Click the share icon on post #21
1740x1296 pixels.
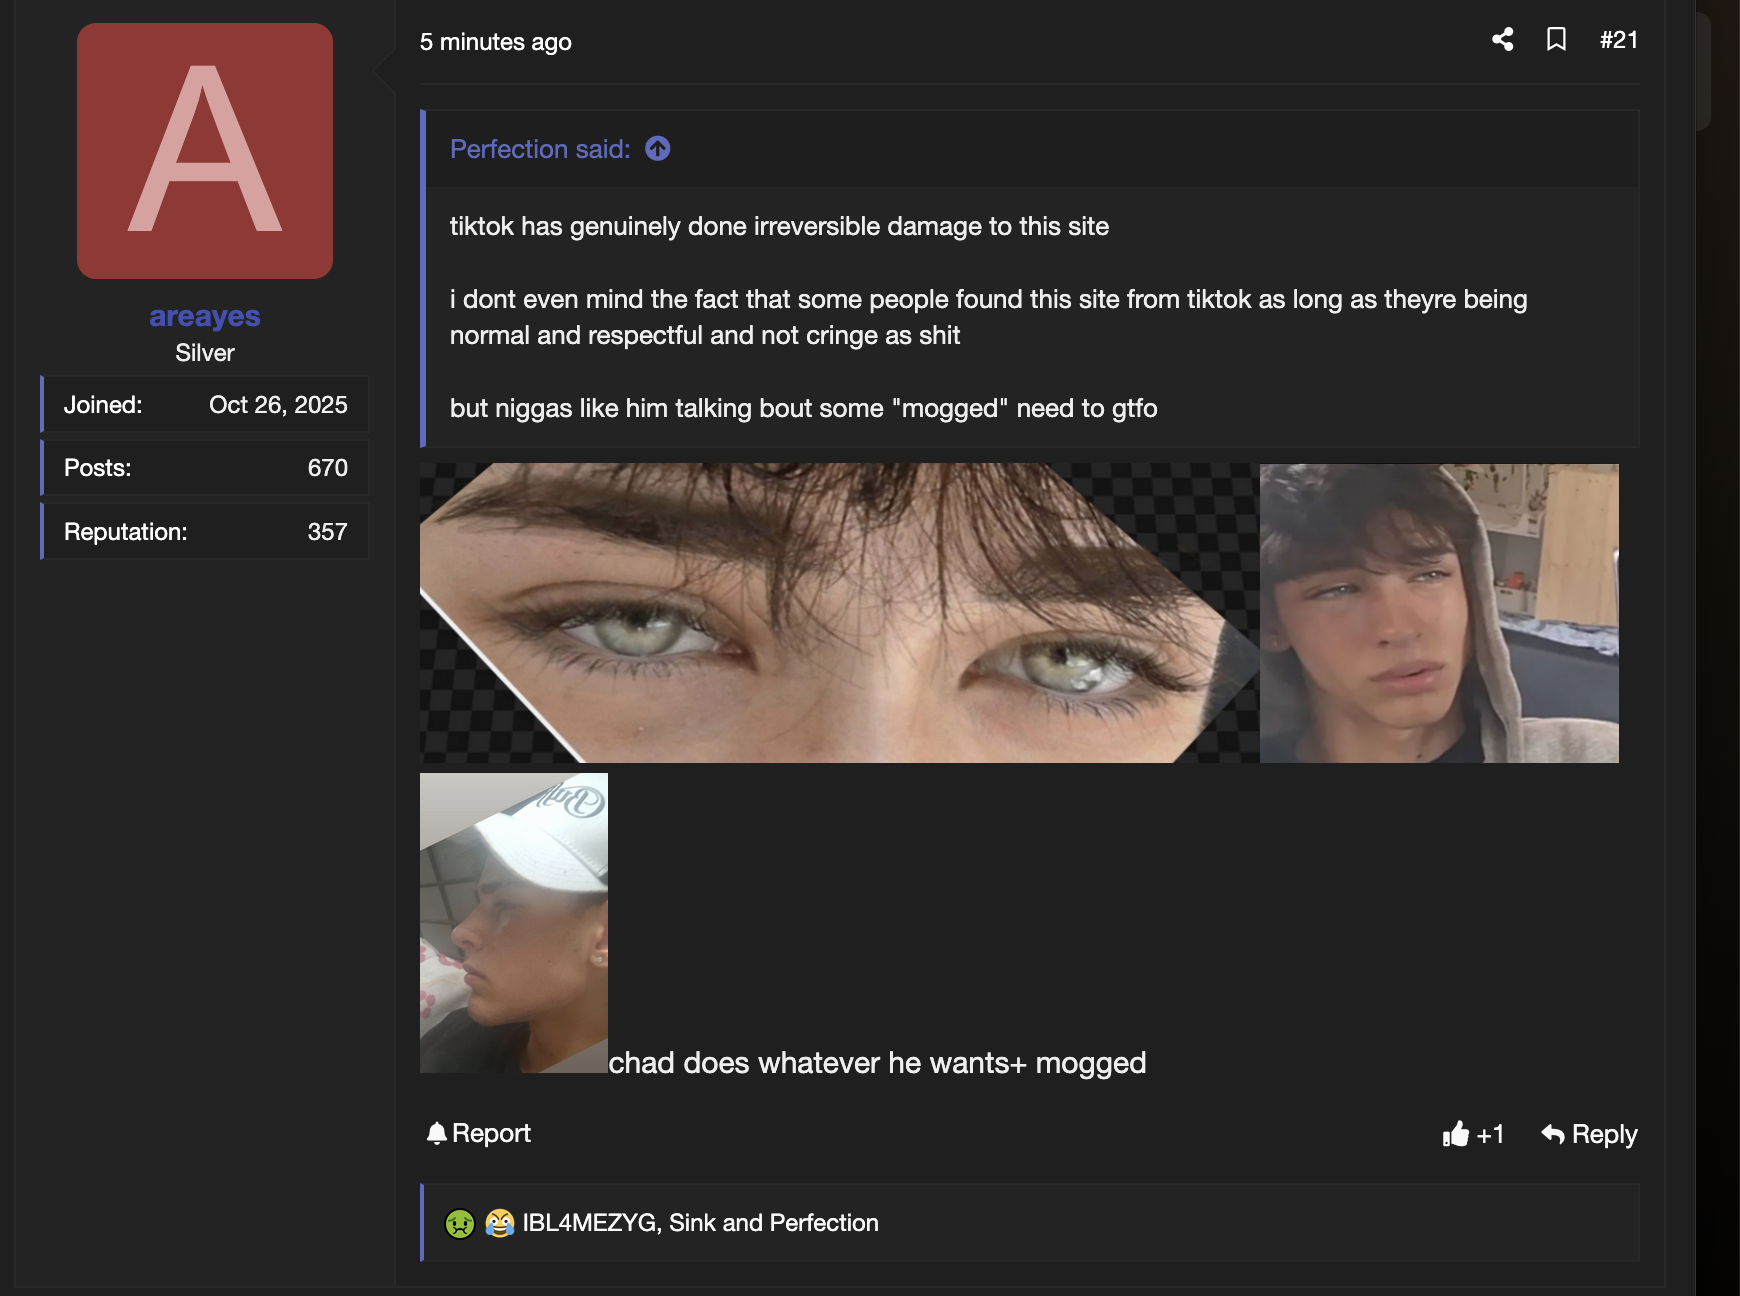click(x=1502, y=40)
